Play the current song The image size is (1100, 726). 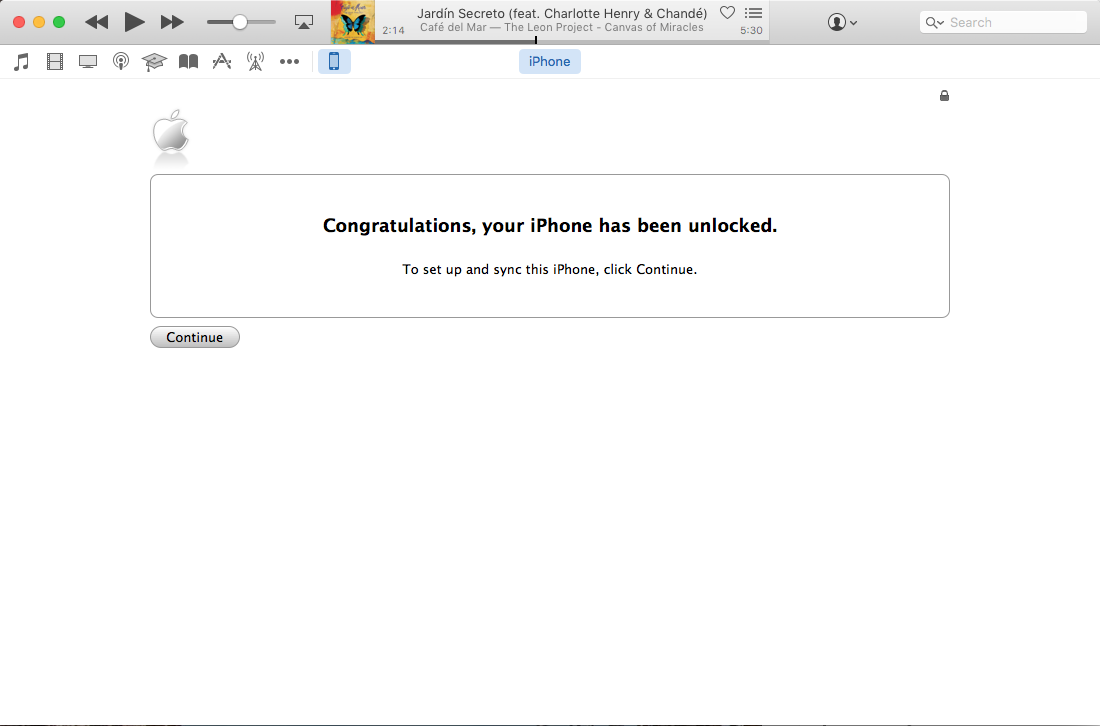coord(134,22)
